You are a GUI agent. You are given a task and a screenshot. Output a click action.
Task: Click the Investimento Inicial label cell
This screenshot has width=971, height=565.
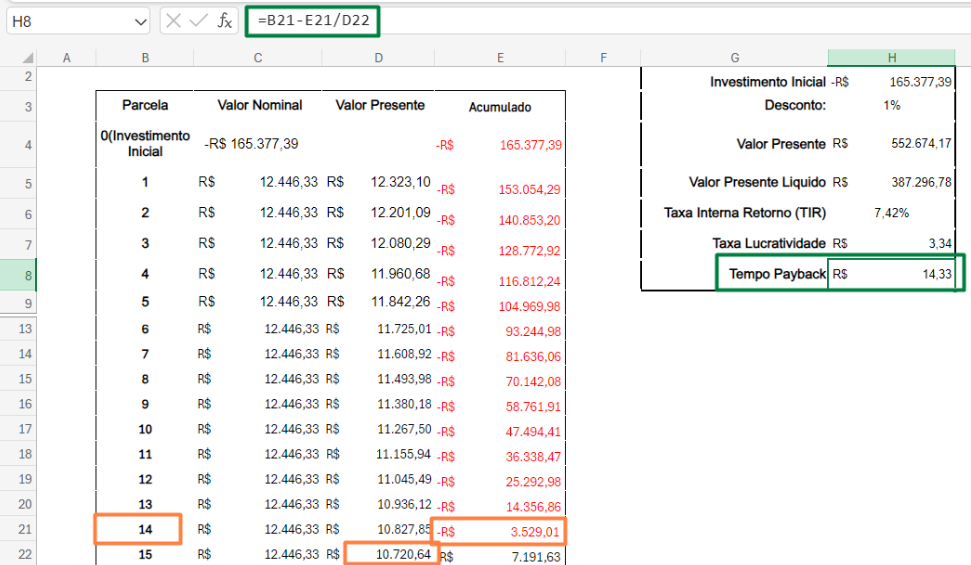734,82
